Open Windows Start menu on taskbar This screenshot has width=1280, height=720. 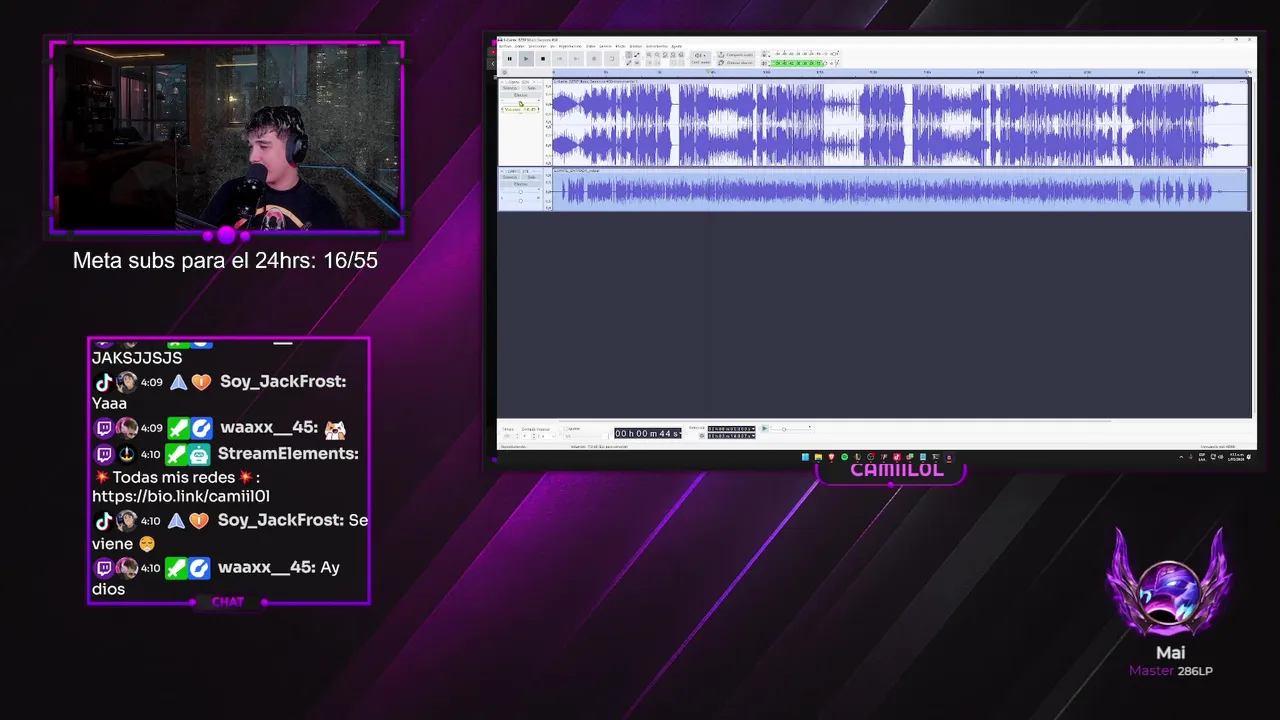click(805, 457)
